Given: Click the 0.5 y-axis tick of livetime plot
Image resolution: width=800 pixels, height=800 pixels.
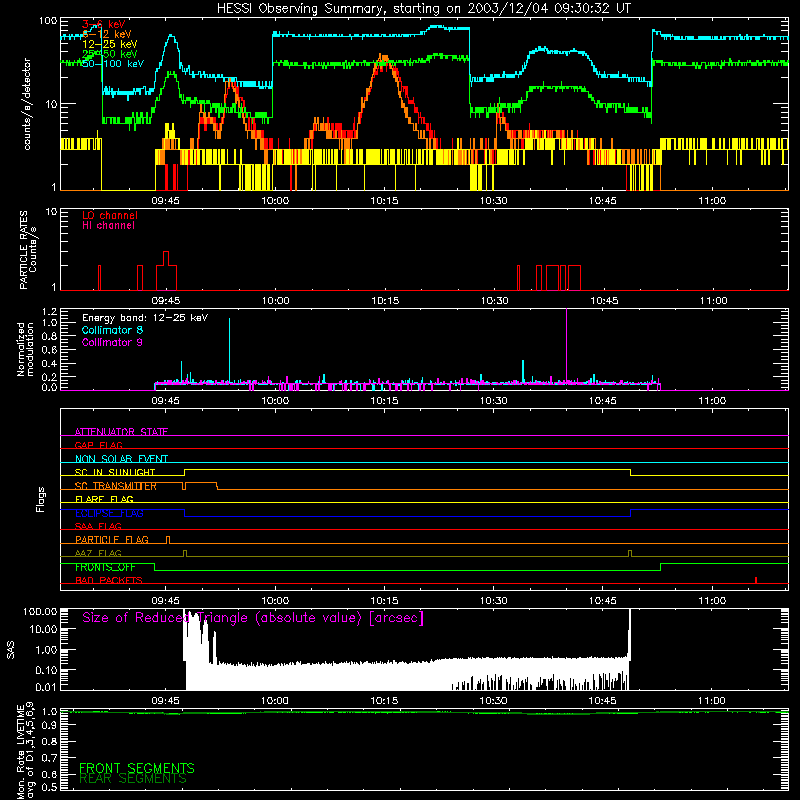Looking at the screenshot, I should pyautogui.click(x=49, y=787).
